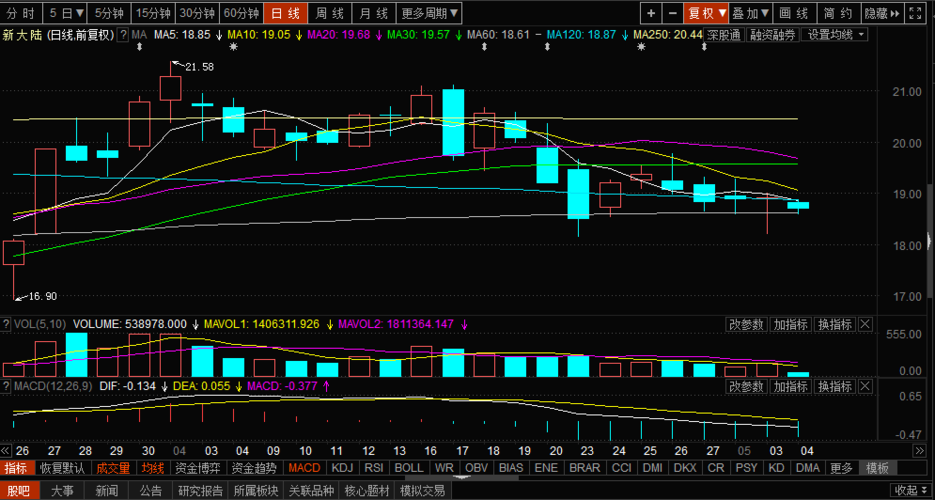Toggle the 资金趋势 indicator
This screenshot has width=935, height=500.
(254, 468)
